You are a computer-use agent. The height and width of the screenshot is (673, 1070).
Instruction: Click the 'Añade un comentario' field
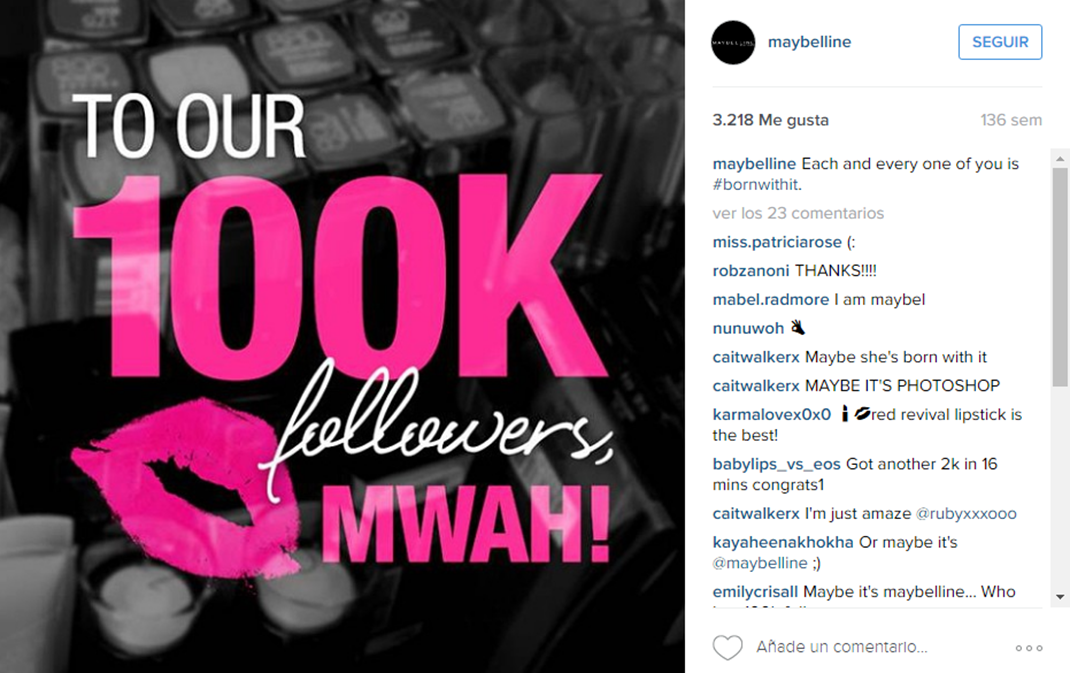click(x=841, y=647)
